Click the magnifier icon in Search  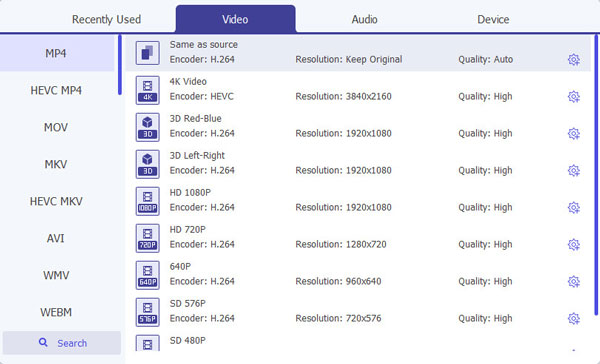coord(43,343)
